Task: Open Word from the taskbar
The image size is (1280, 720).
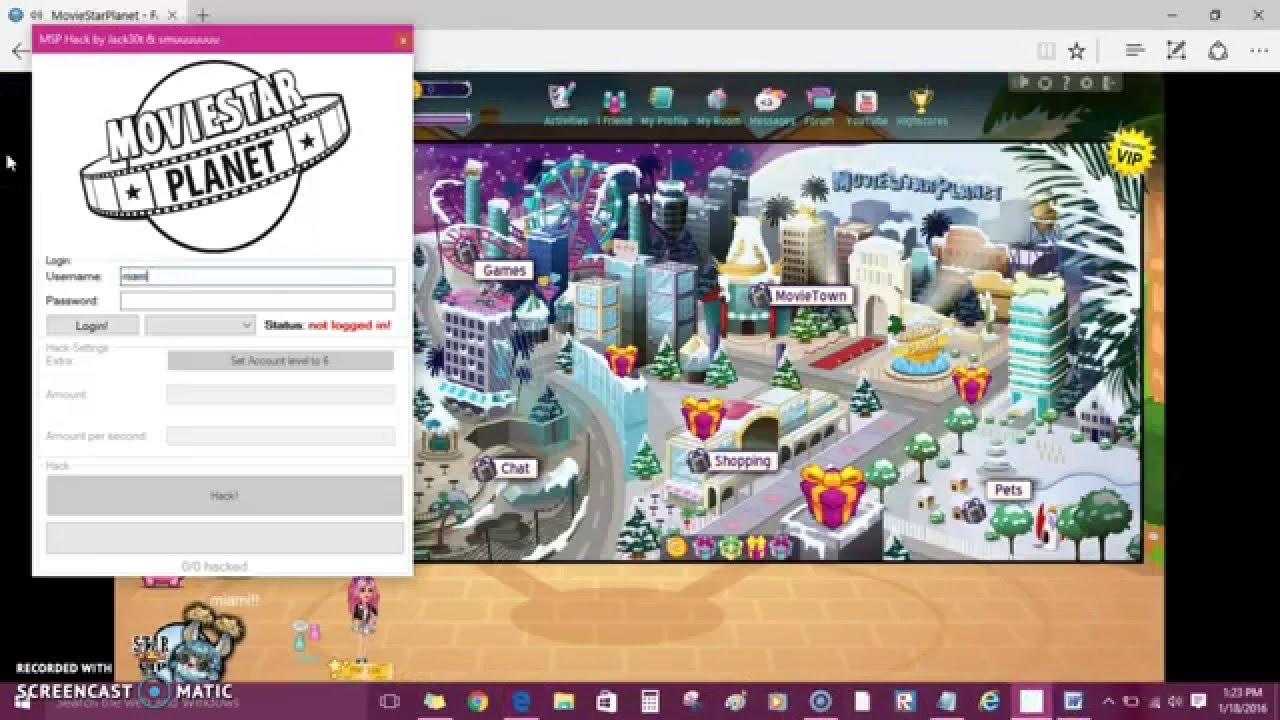Action: (1072, 701)
